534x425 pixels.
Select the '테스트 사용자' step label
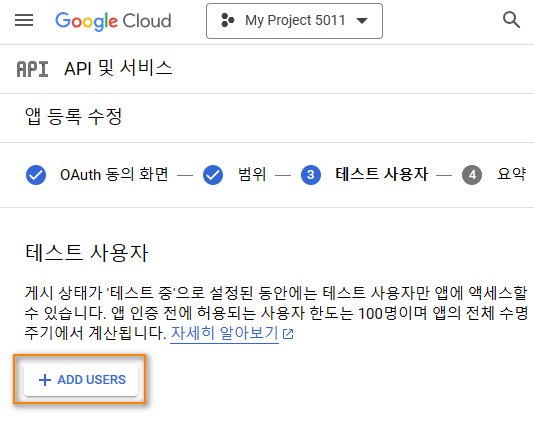(x=381, y=174)
